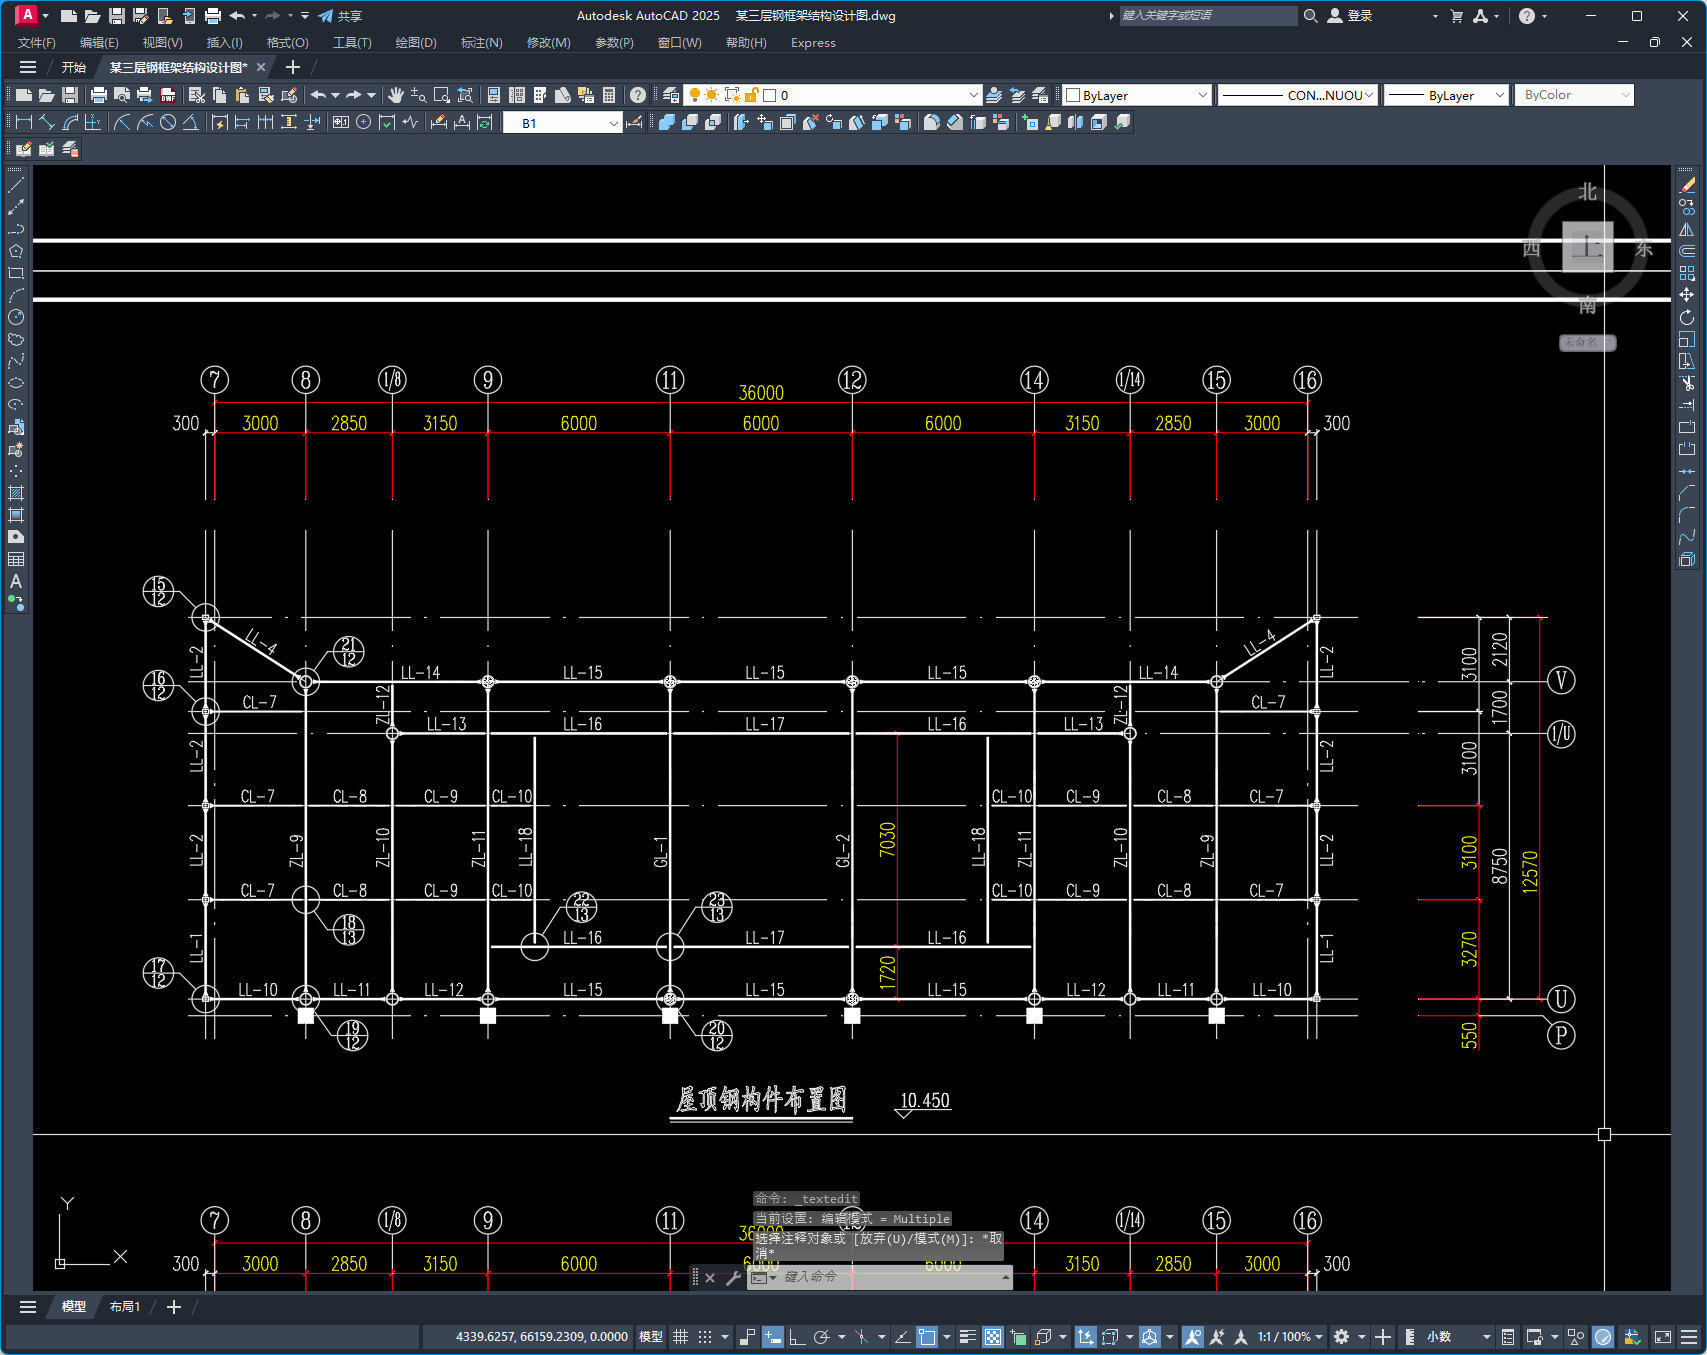The height and width of the screenshot is (1355, 1707).
Task: Select the Rotate tool in Modify toolbar
Action: tap(1687, 317)
